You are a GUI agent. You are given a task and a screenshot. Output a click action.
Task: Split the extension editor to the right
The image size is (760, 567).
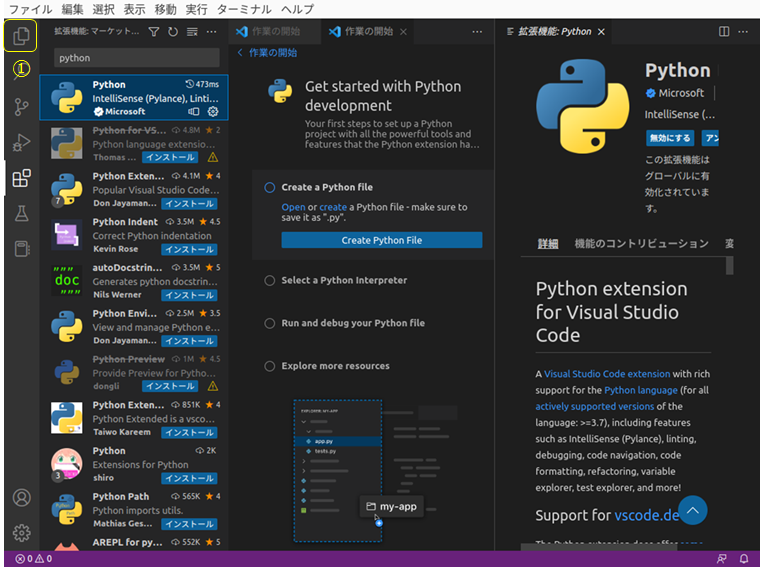tap(724, 32)
